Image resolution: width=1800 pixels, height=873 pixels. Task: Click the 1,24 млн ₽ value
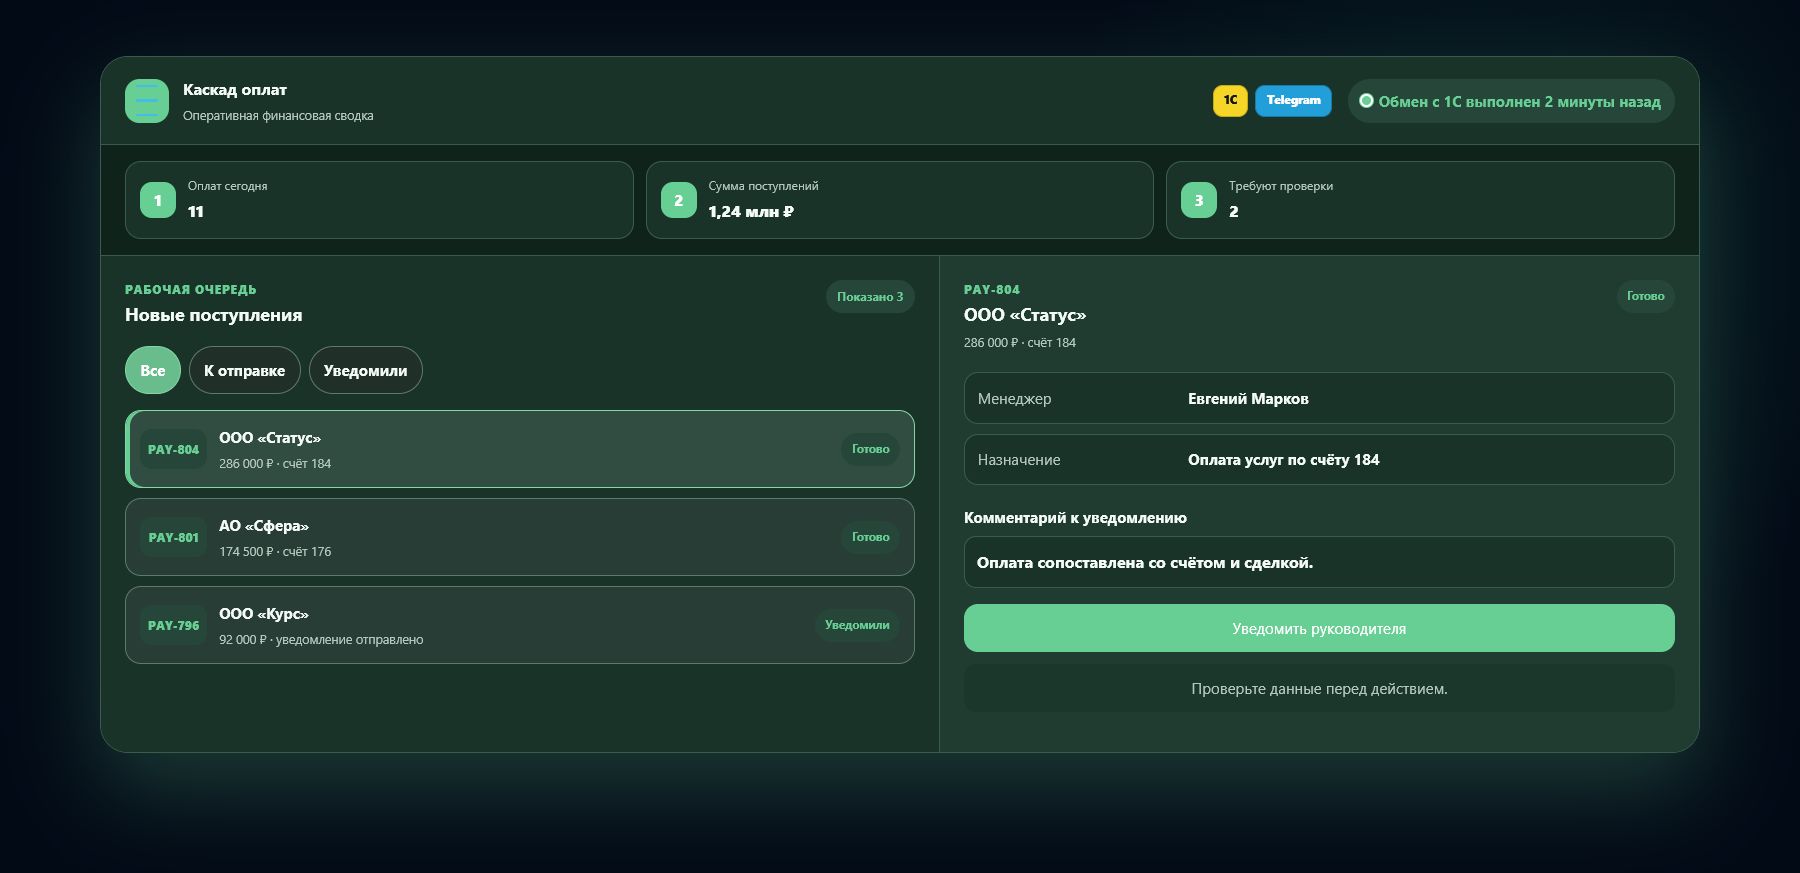click(751, 212)
